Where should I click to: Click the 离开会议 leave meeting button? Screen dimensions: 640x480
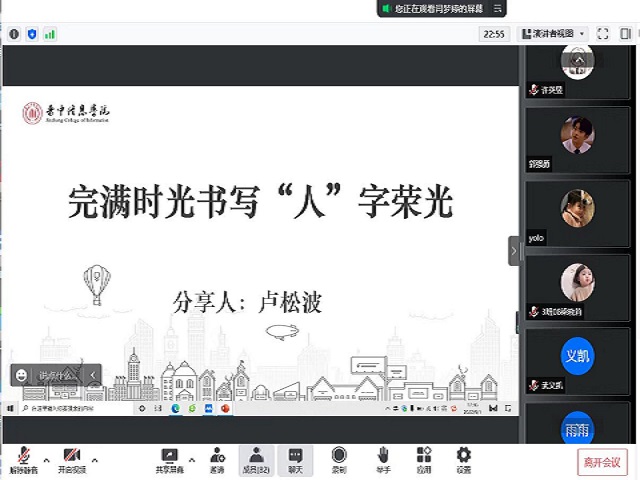click(602, 462)
